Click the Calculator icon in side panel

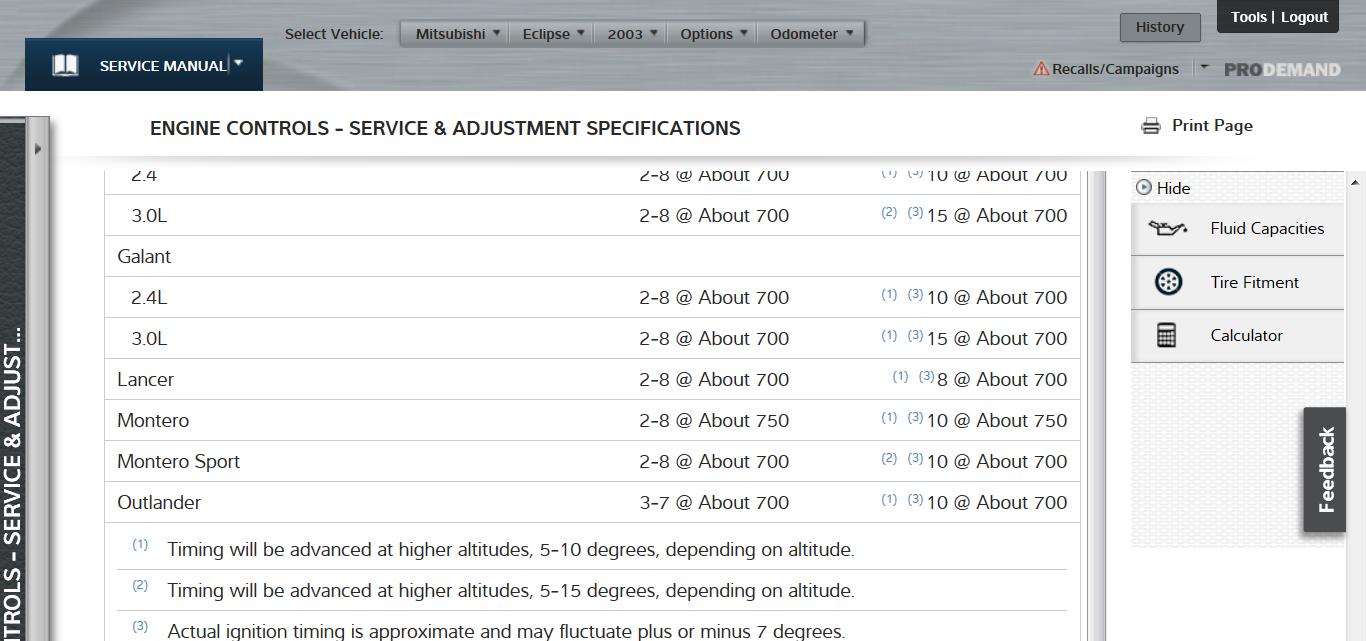point(1166,335)
